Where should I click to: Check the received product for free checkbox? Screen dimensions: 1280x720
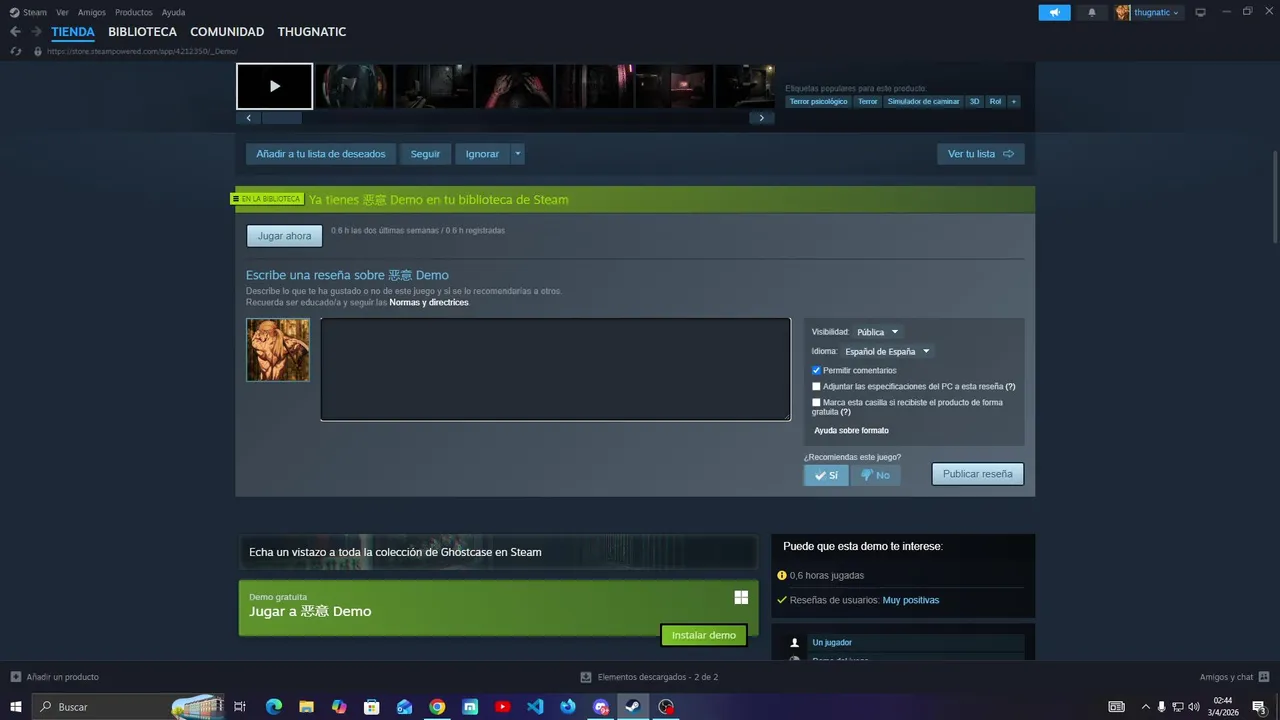click(816, 402)
